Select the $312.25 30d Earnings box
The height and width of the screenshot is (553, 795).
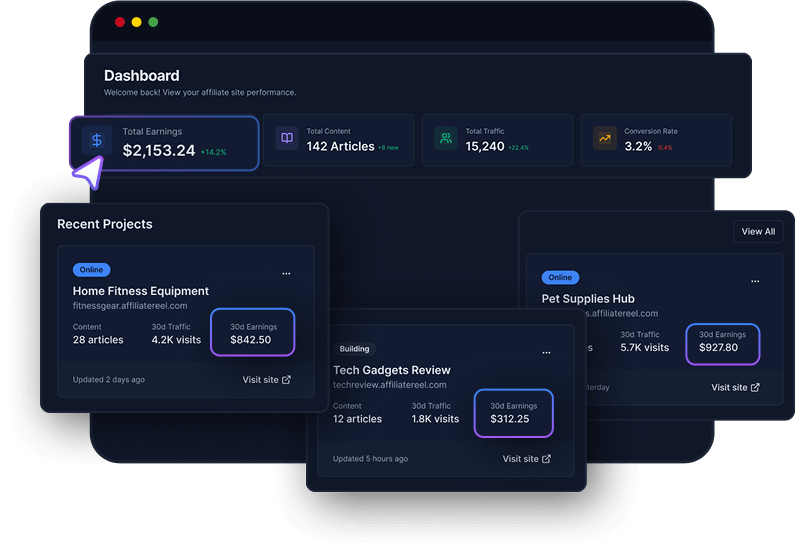click(512, 412)
